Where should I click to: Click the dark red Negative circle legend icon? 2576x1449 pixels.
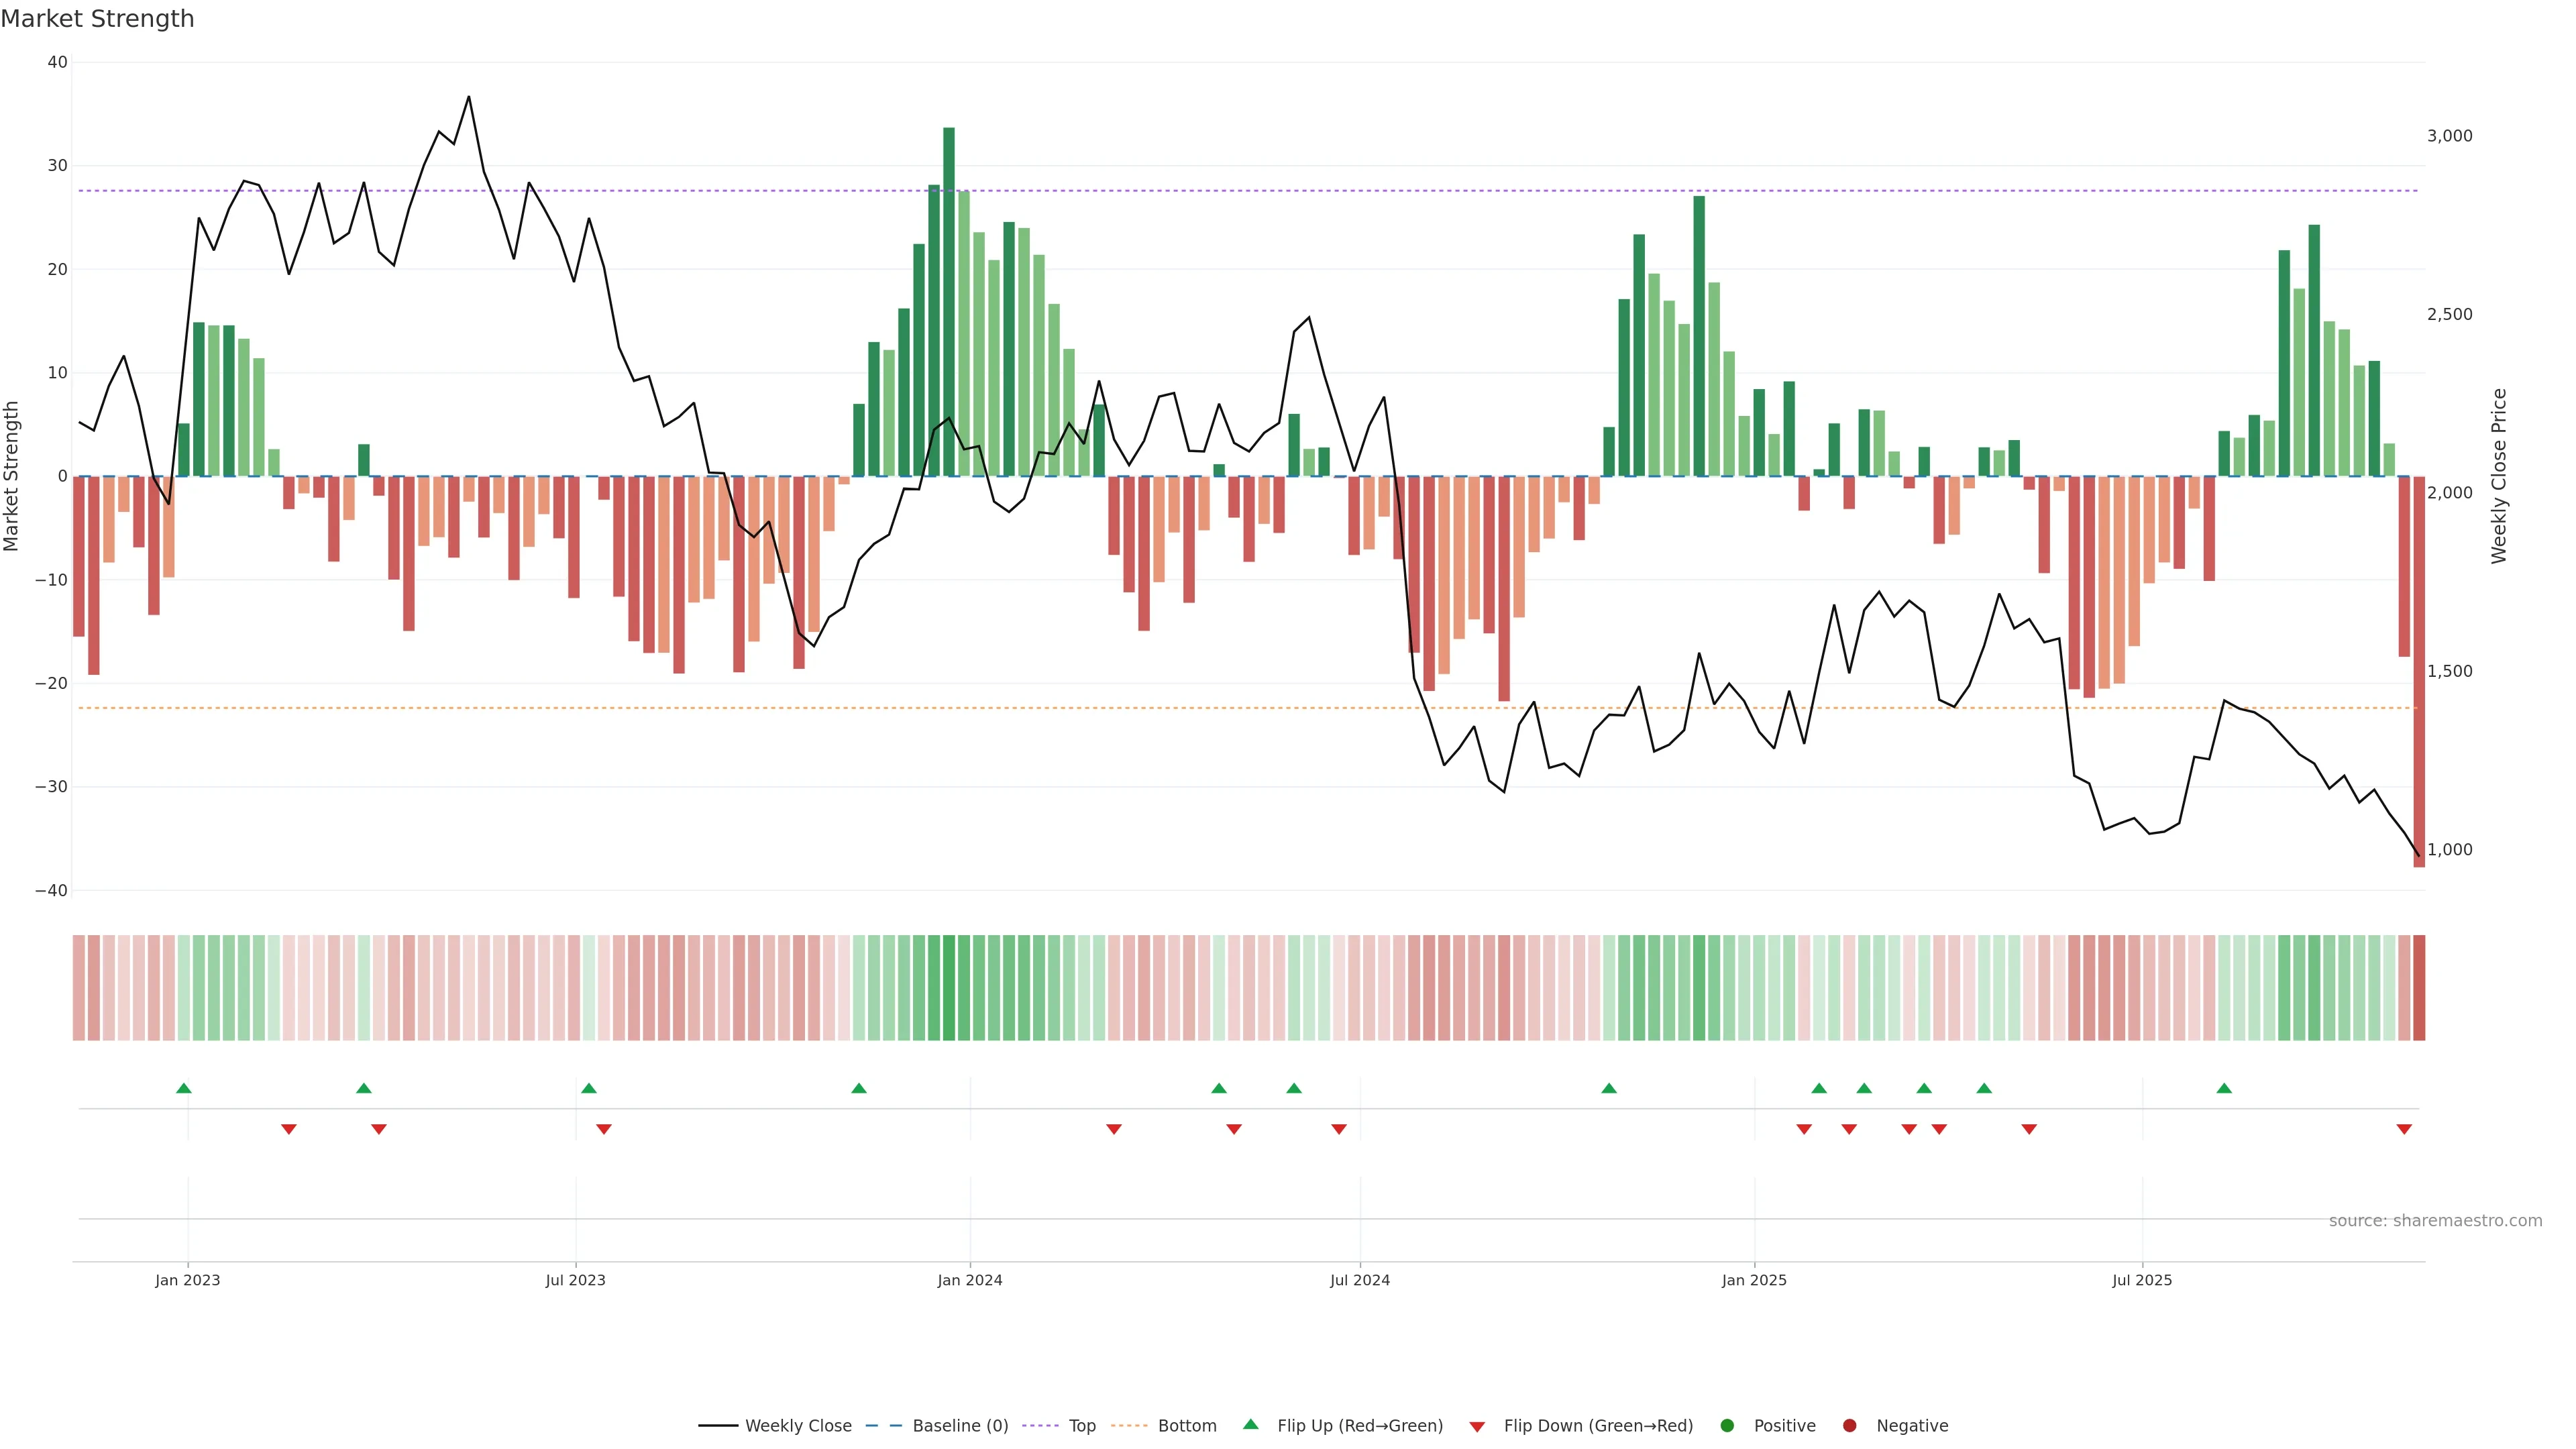pyautogui.click(x=1849, y=1425)
